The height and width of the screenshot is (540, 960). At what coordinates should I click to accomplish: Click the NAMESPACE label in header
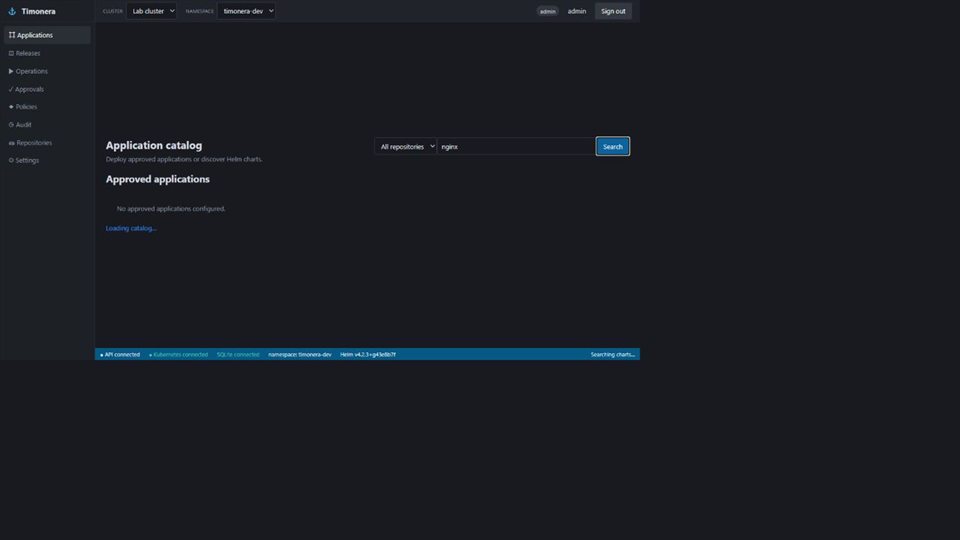(x=200, y=11)
